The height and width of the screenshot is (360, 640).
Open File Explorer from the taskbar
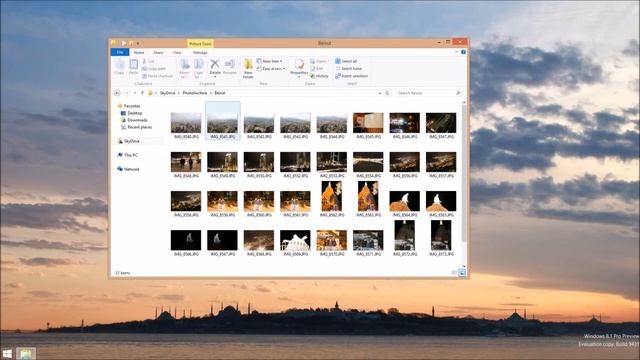click(x=26, y=353)
